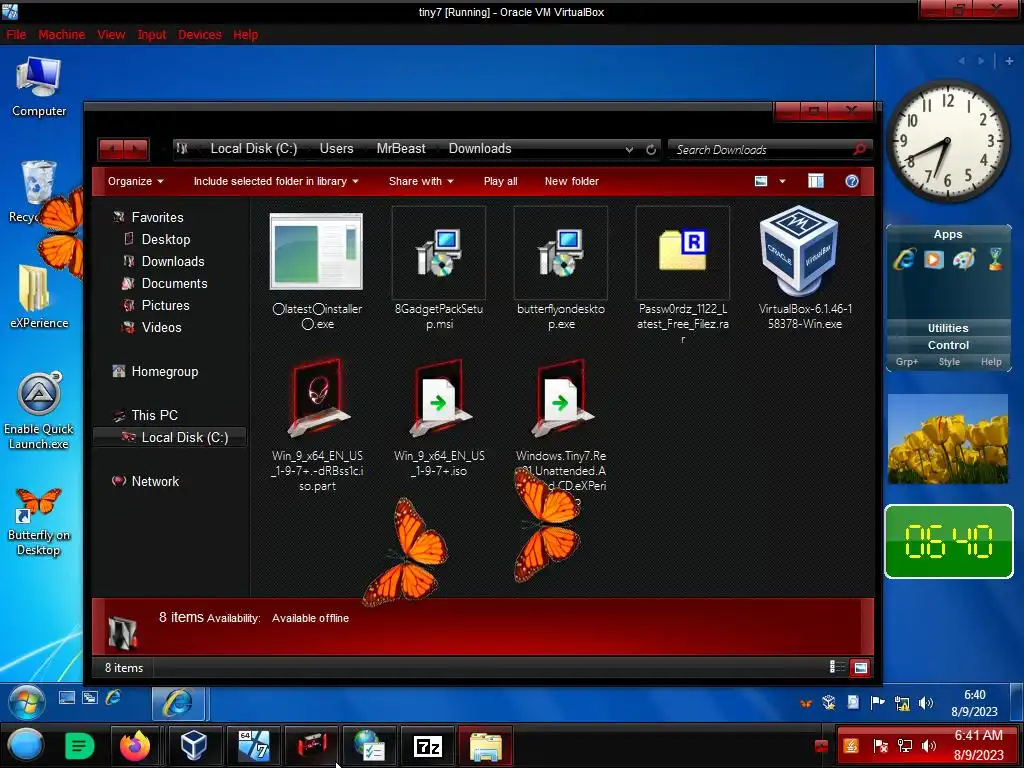Click Local Disk (C:) in address bar
The width and height of the screenshot is (1024, 768).
point(253,149)
